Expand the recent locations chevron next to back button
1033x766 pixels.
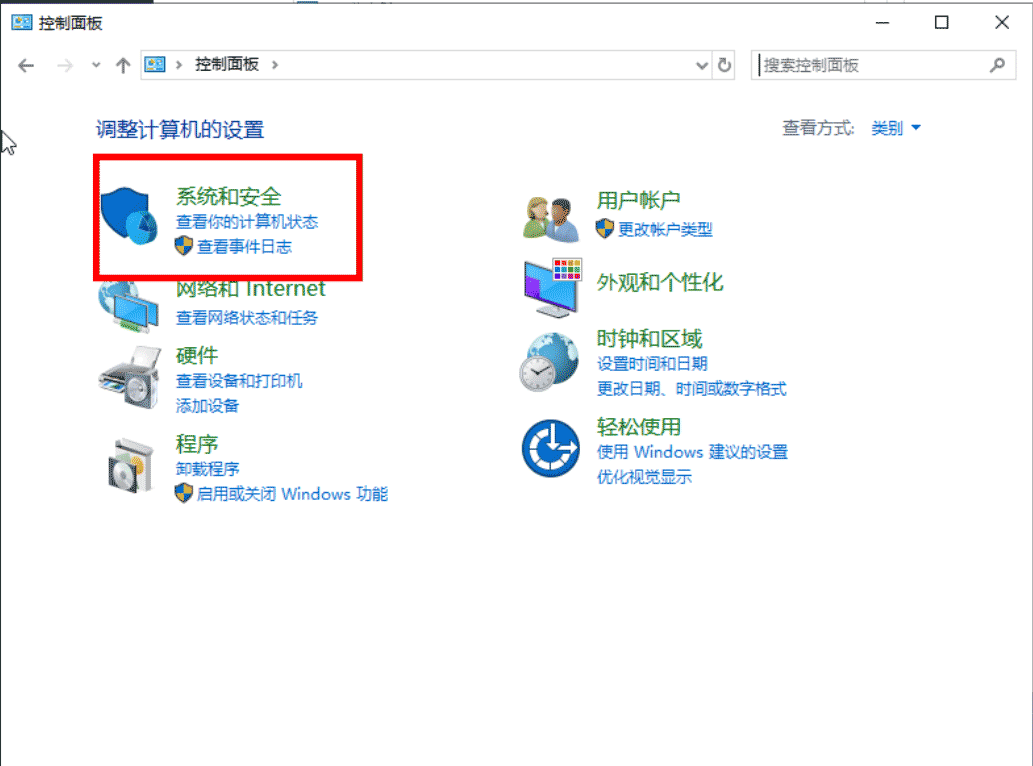click(95, 64)
